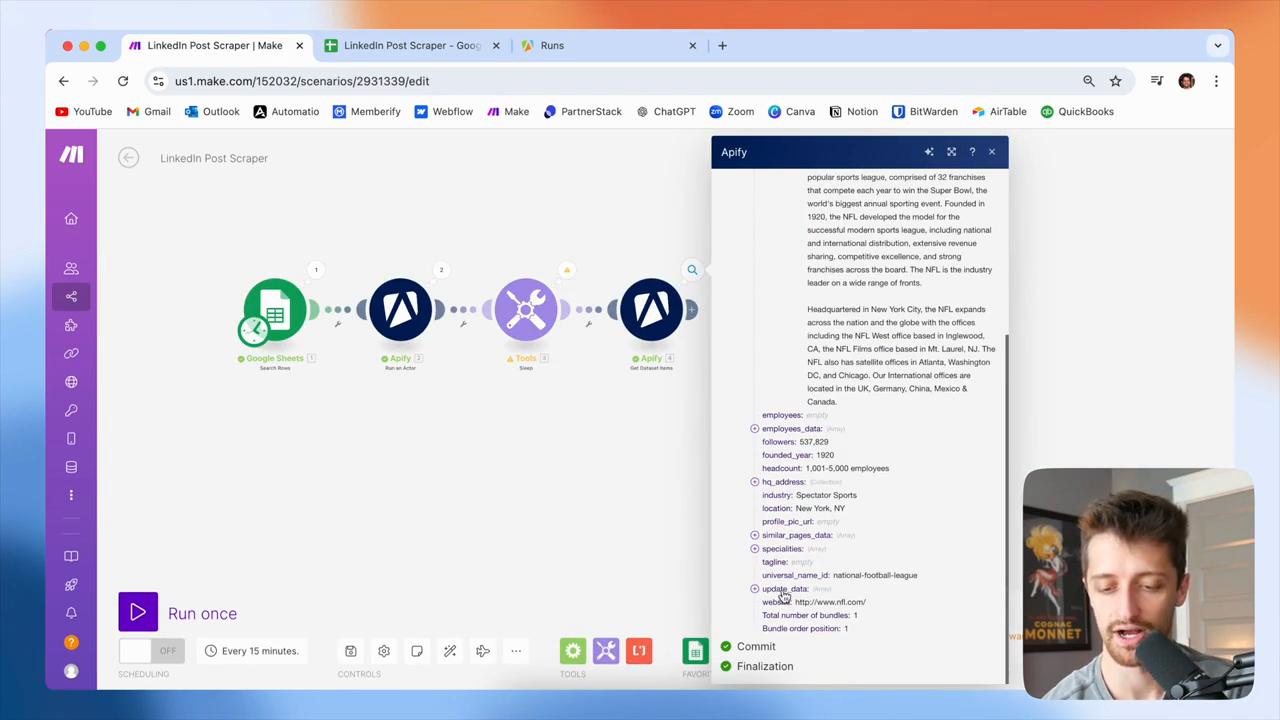This screenshot has width=1280, height=720.
Task: Open PartnerStack bookmark
Action: tap(583, 112)
